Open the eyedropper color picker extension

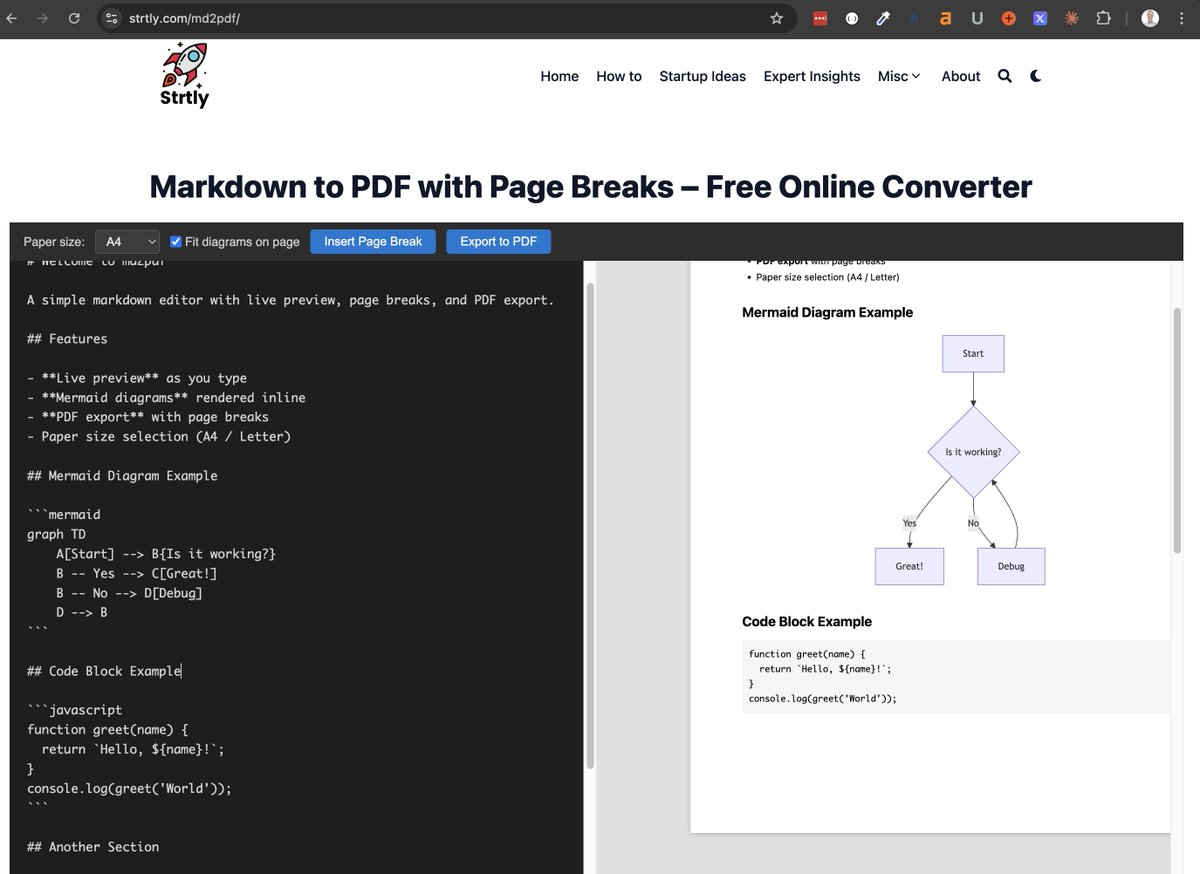pyautogui.click(x=883, y=18)
